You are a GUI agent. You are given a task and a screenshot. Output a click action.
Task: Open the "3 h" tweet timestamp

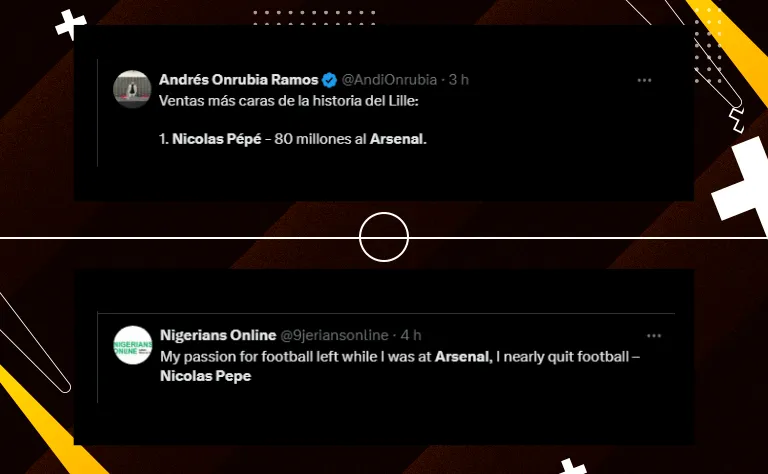coord(459,80)
